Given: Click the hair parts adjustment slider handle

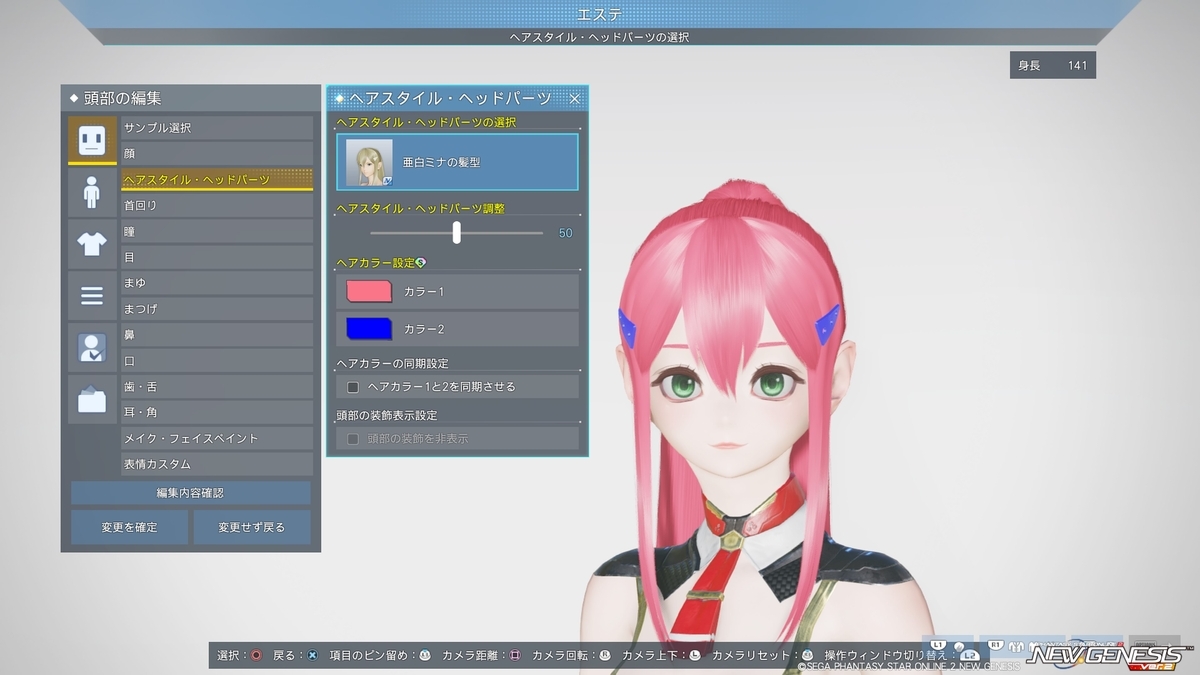Looking at the screenshot, I should coord(457,232).
